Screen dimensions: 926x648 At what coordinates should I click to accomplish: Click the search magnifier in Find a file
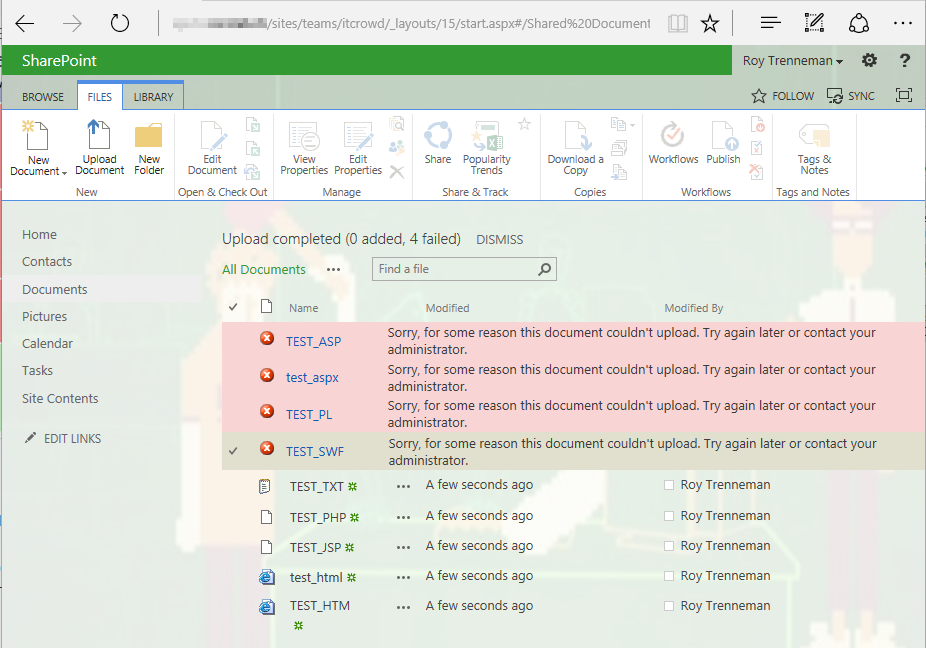(x=544, y=269)
